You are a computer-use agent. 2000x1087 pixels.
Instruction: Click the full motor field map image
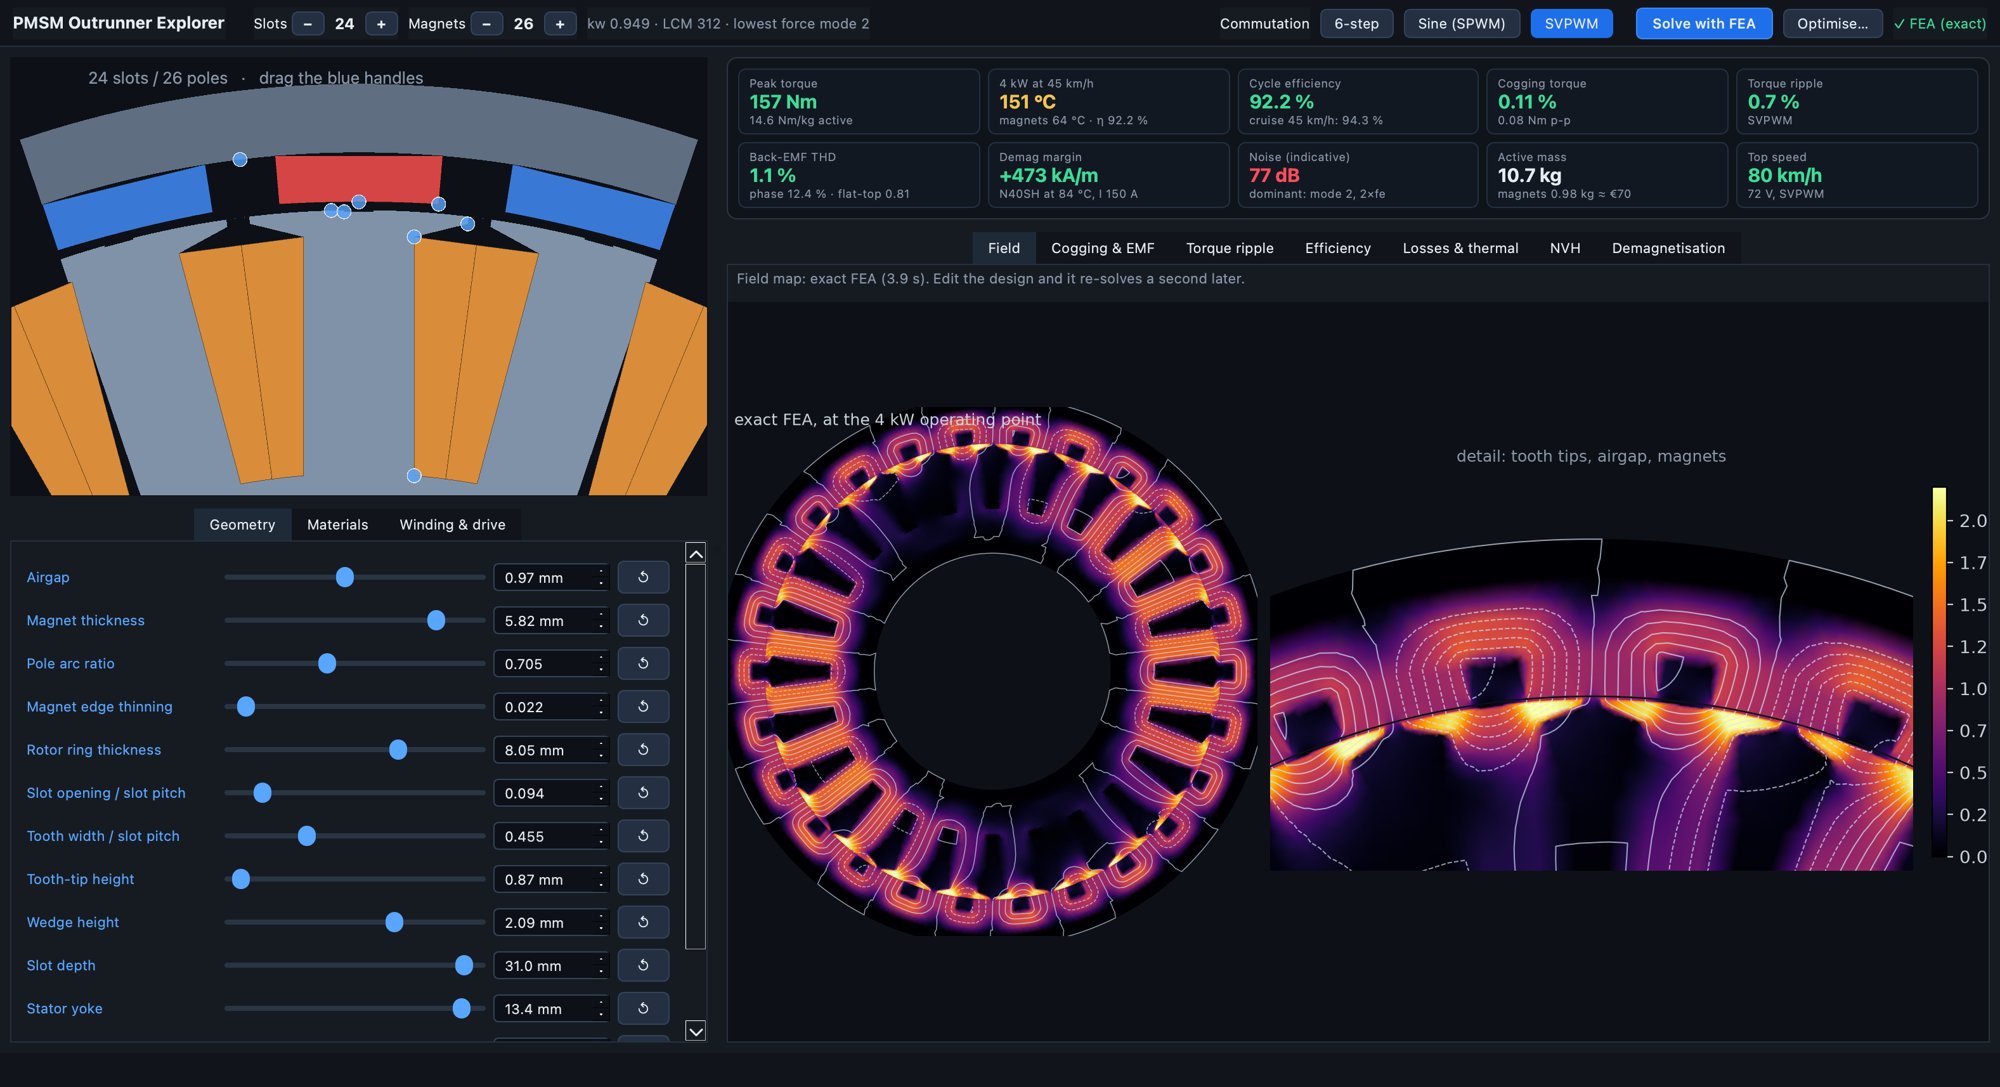point(992,670)
